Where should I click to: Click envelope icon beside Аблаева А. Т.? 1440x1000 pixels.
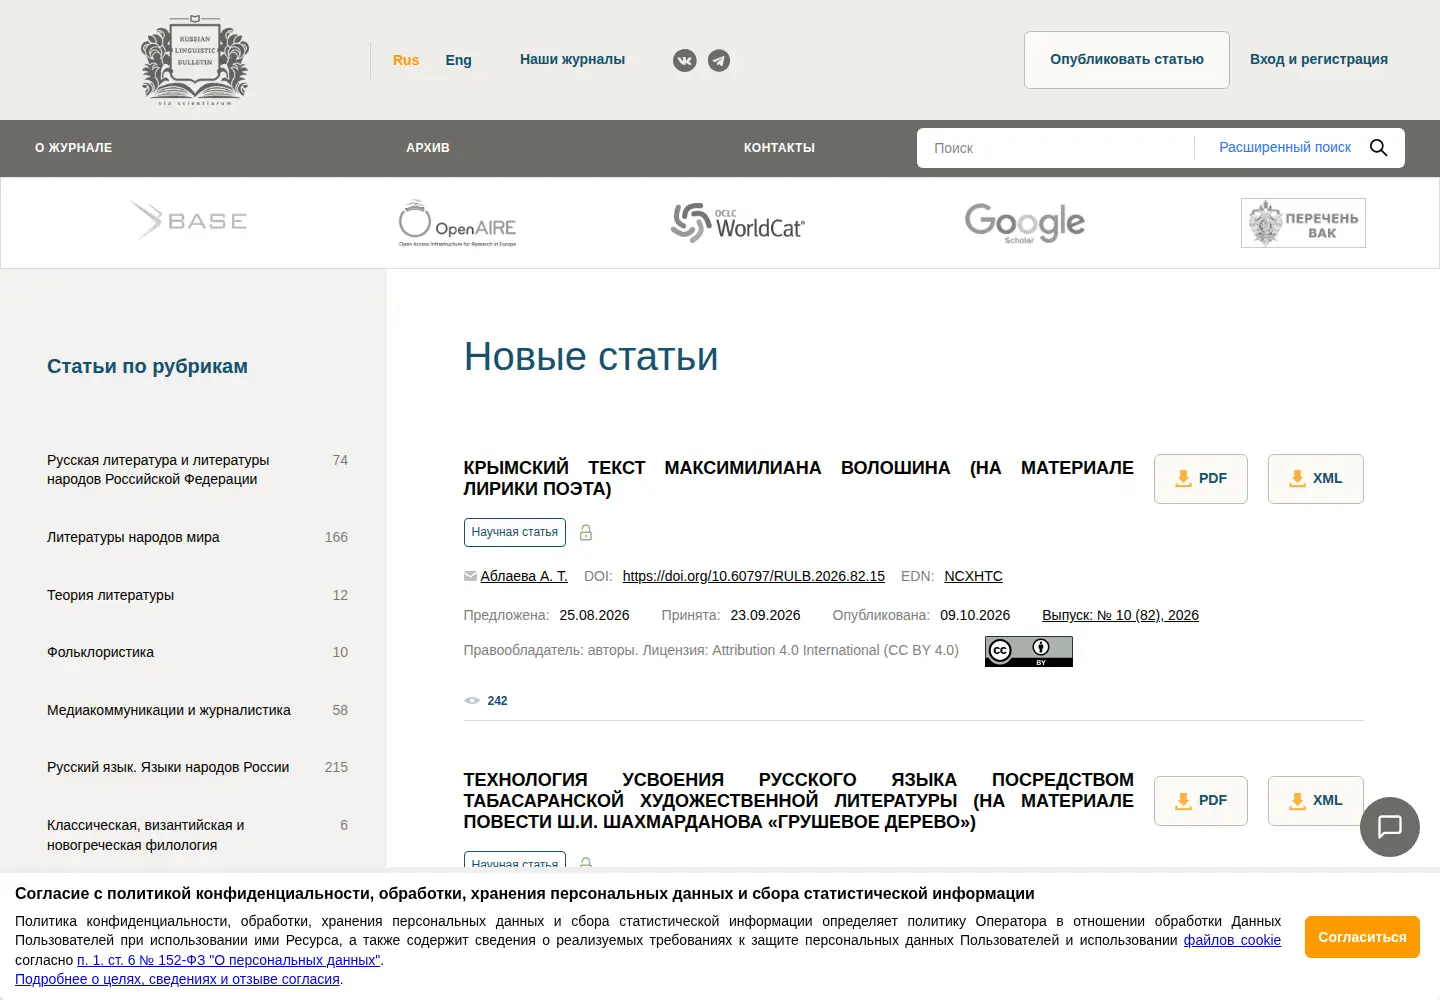tap(470, 576)
